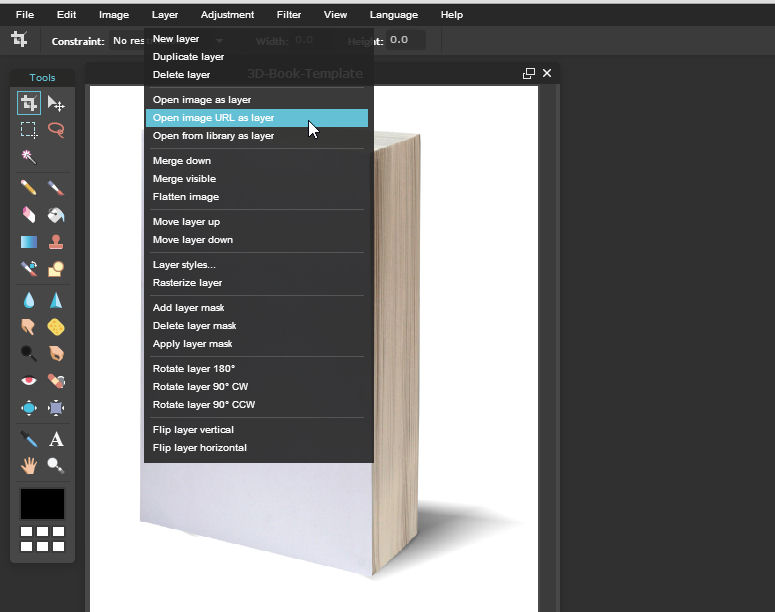This screenshot has height=612, width=775.
Task: Choose Duplicate layer
Action: [x=257, y=56]
